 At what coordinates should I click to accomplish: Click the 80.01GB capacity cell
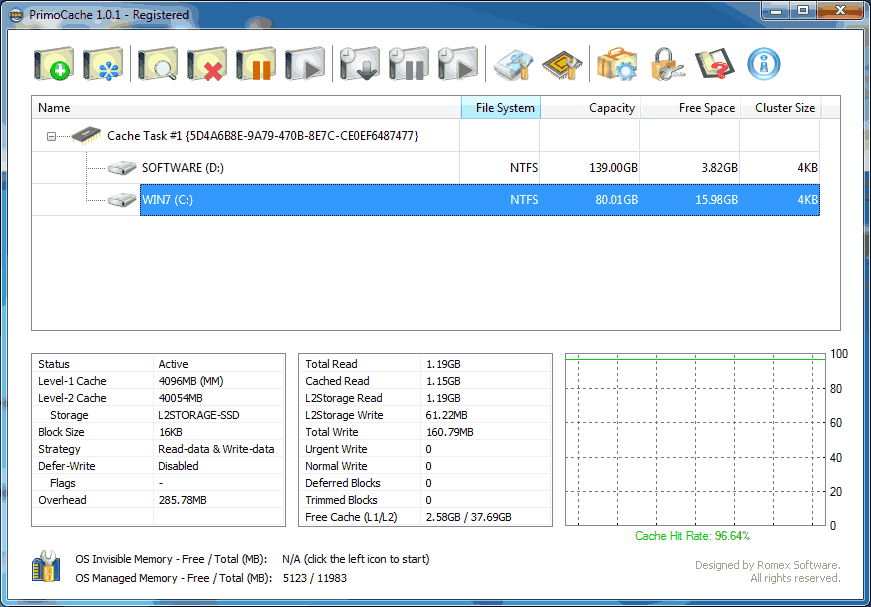click(x=617, y=200)
